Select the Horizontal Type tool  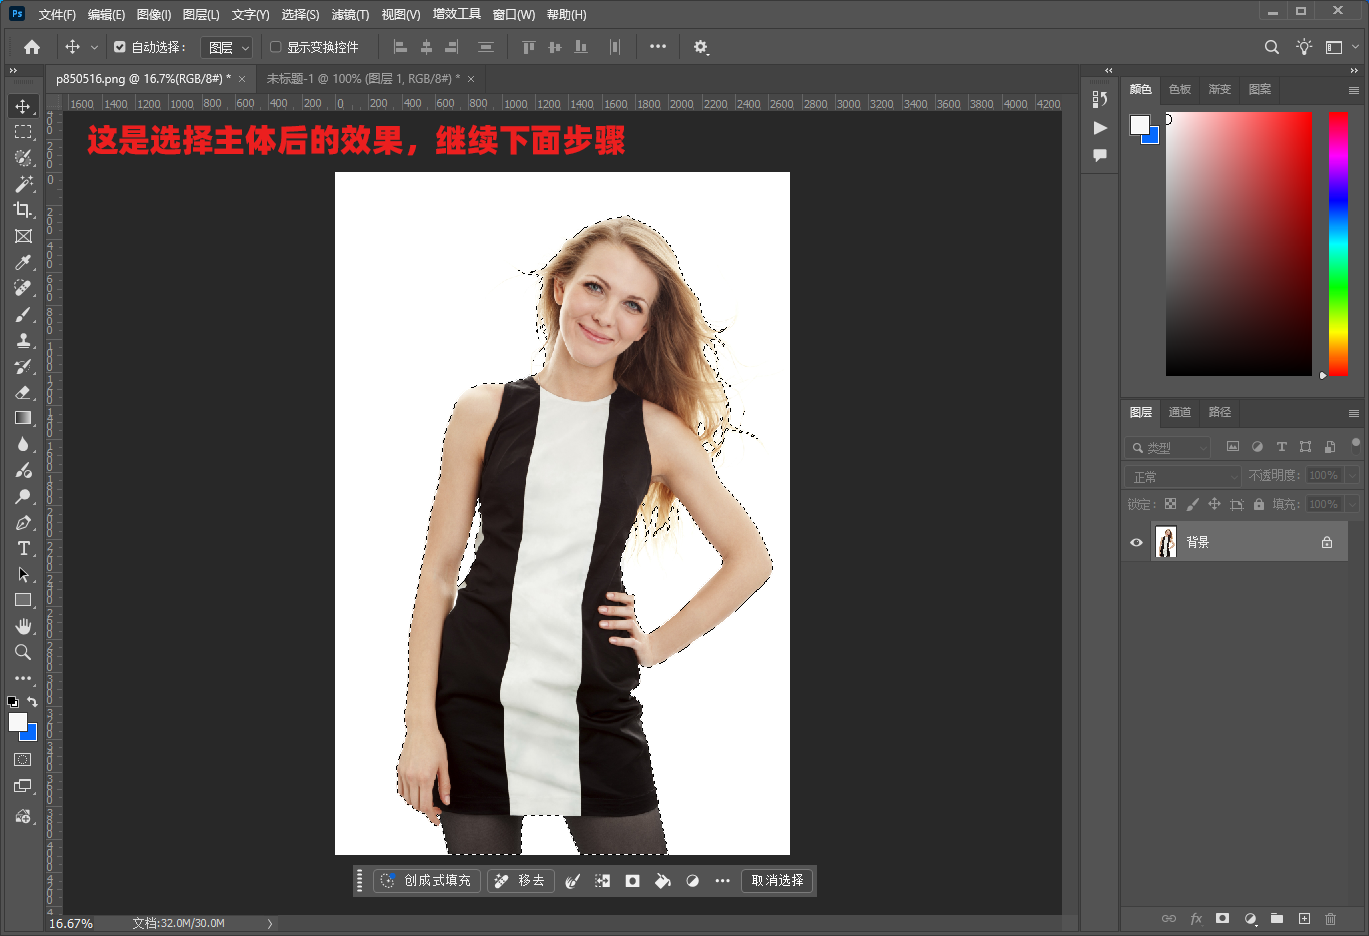tap(23, 548)
